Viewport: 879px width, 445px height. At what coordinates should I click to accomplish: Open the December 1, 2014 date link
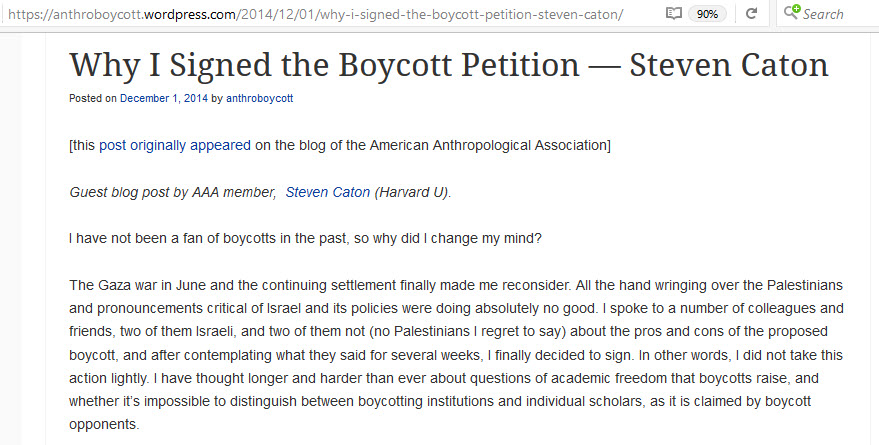(162, 98)
